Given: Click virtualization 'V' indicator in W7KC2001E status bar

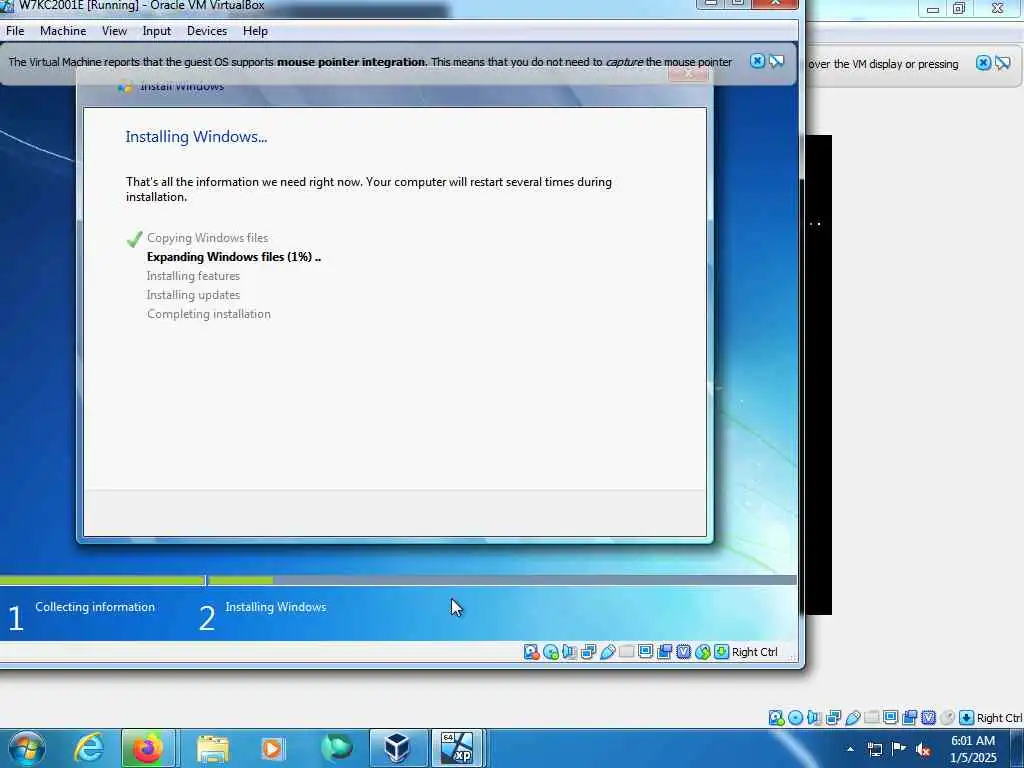Looking at the screenshot, I should tap(684, 652).
